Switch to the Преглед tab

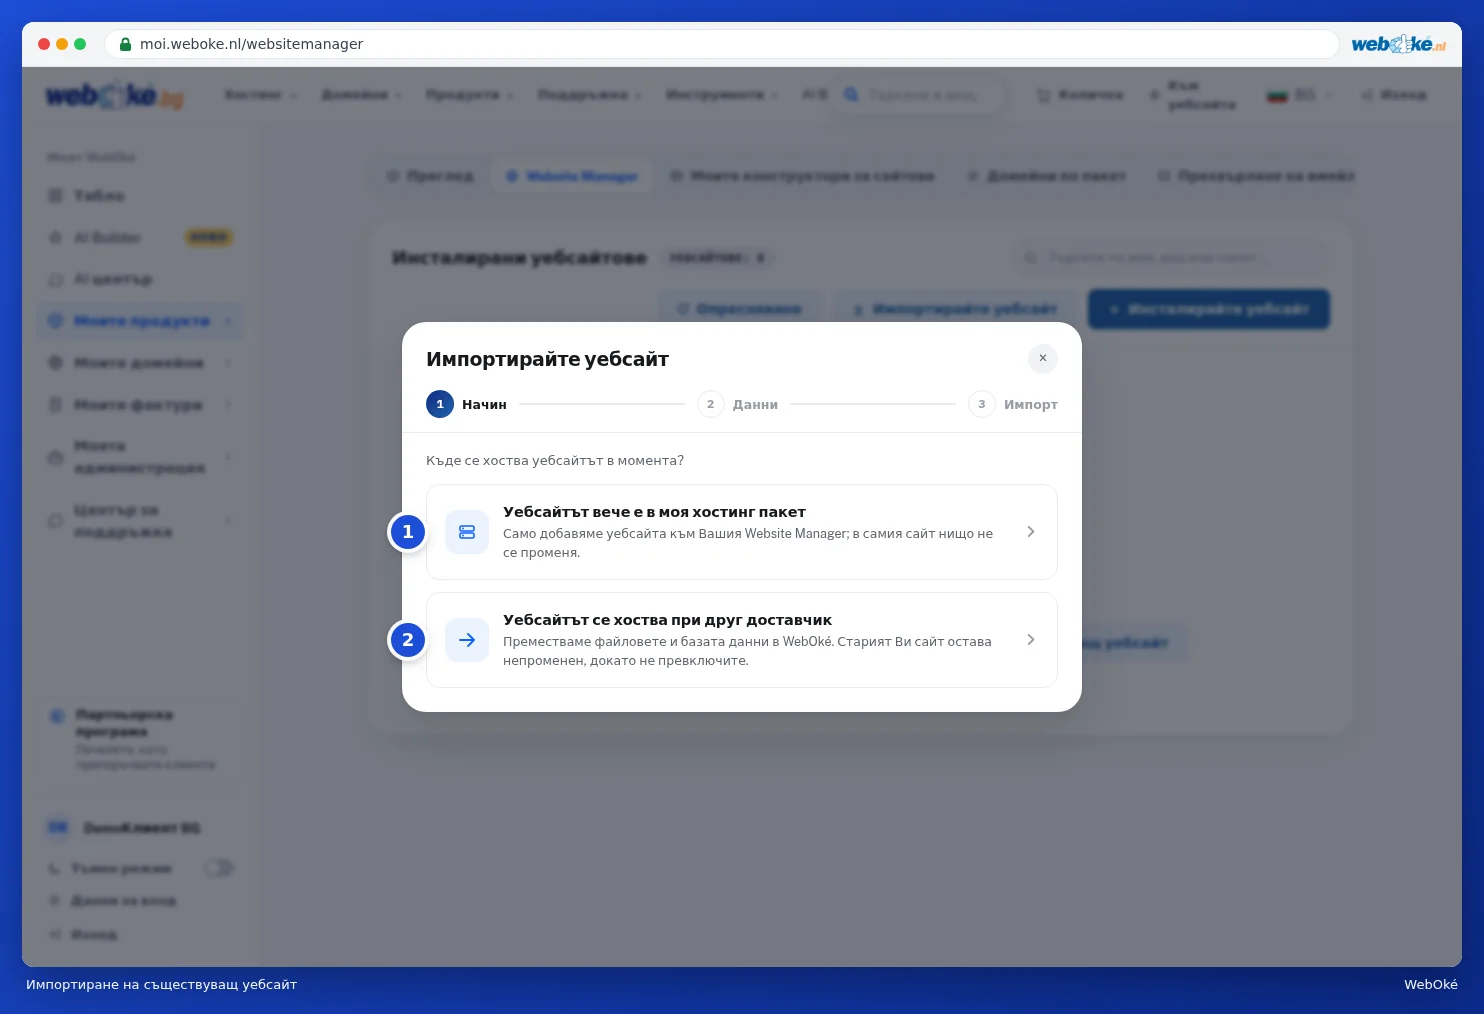click(431, 176)
